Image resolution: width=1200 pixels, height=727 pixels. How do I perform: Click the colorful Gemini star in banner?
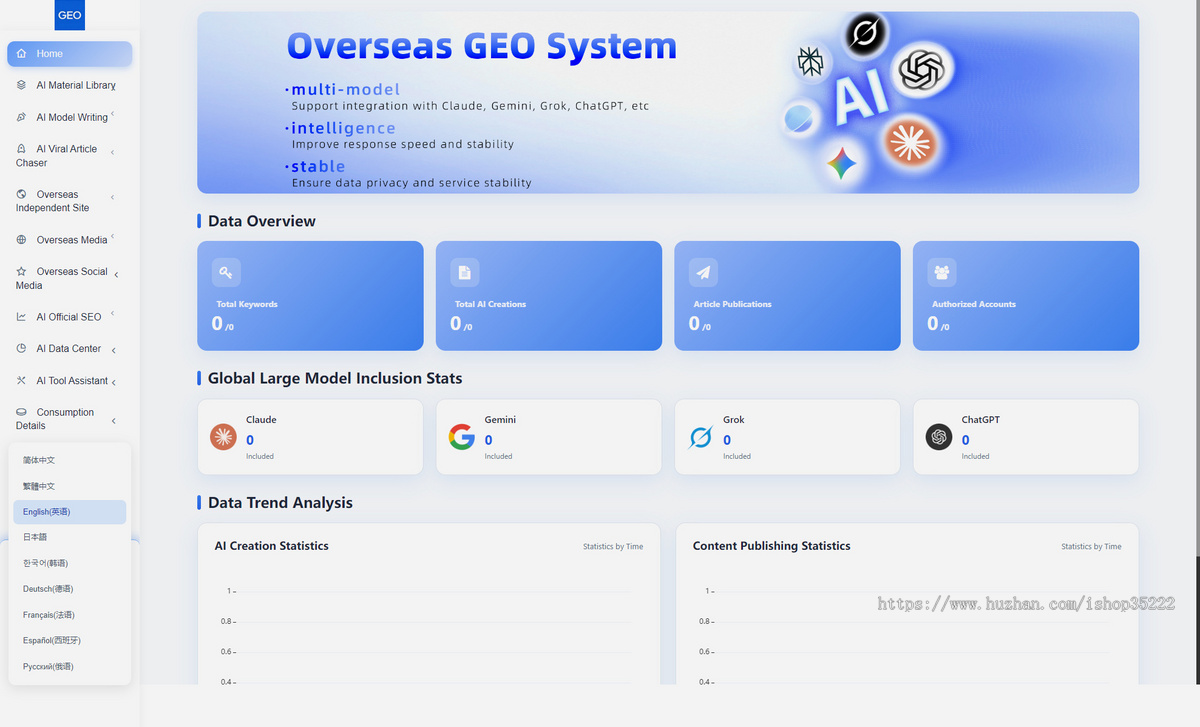point(842,163)
